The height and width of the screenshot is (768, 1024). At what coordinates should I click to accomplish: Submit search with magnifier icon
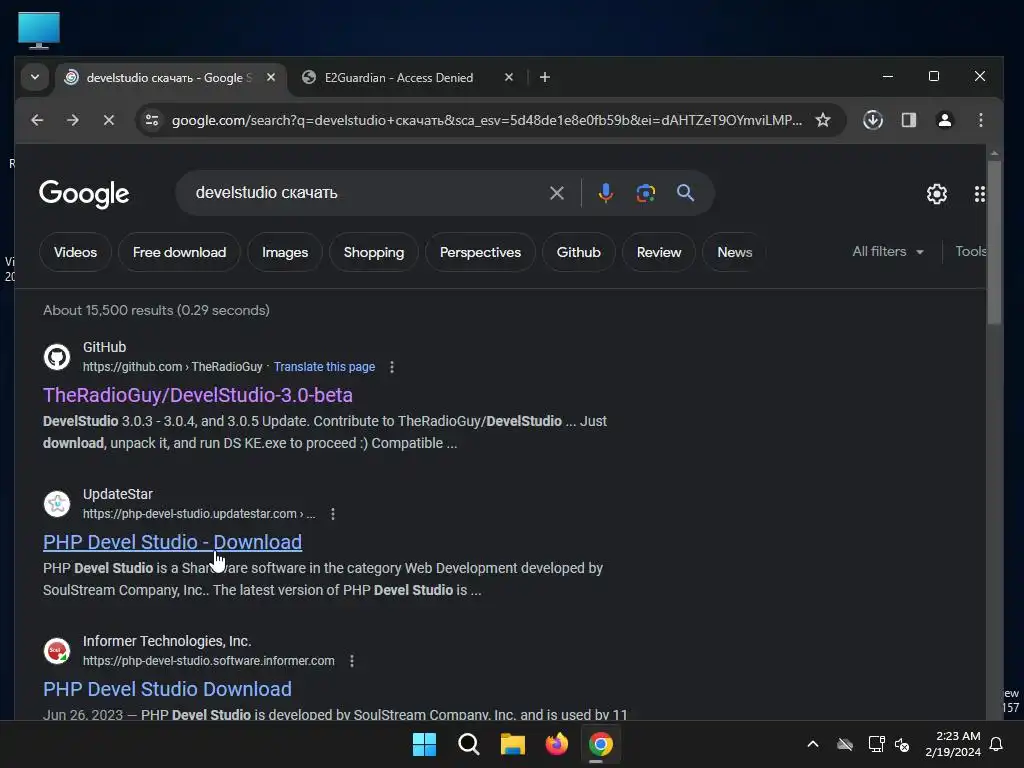pyautogui.click(x=685, y=193)
